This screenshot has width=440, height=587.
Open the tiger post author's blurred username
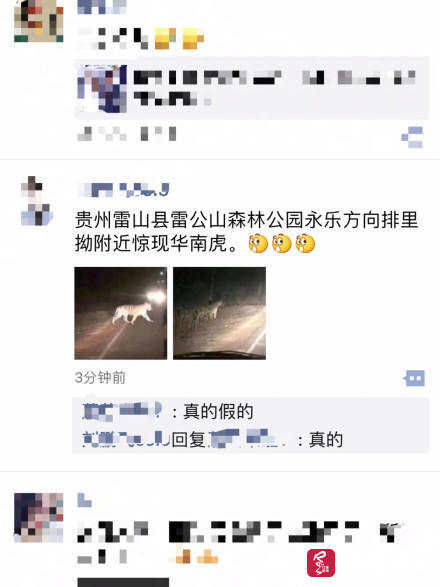click(x=124, y=189)
